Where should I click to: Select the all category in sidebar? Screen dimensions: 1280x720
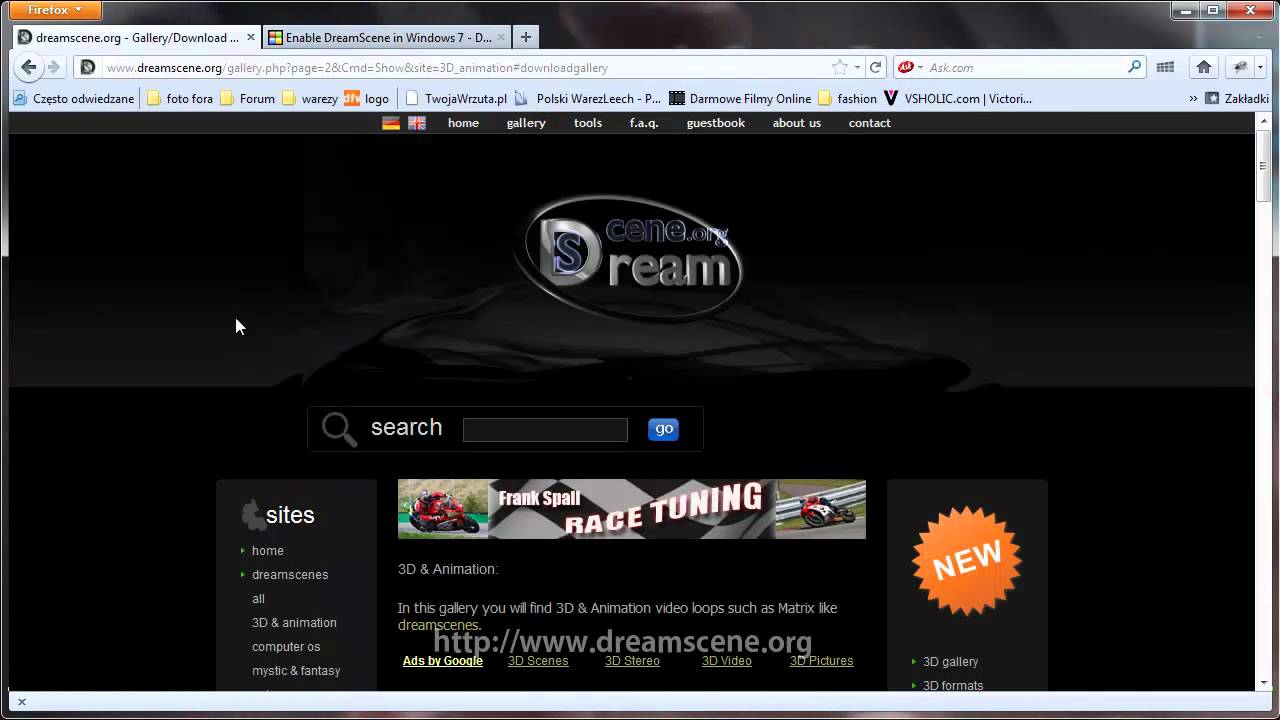pyautogui.click(x=258, y=599)
